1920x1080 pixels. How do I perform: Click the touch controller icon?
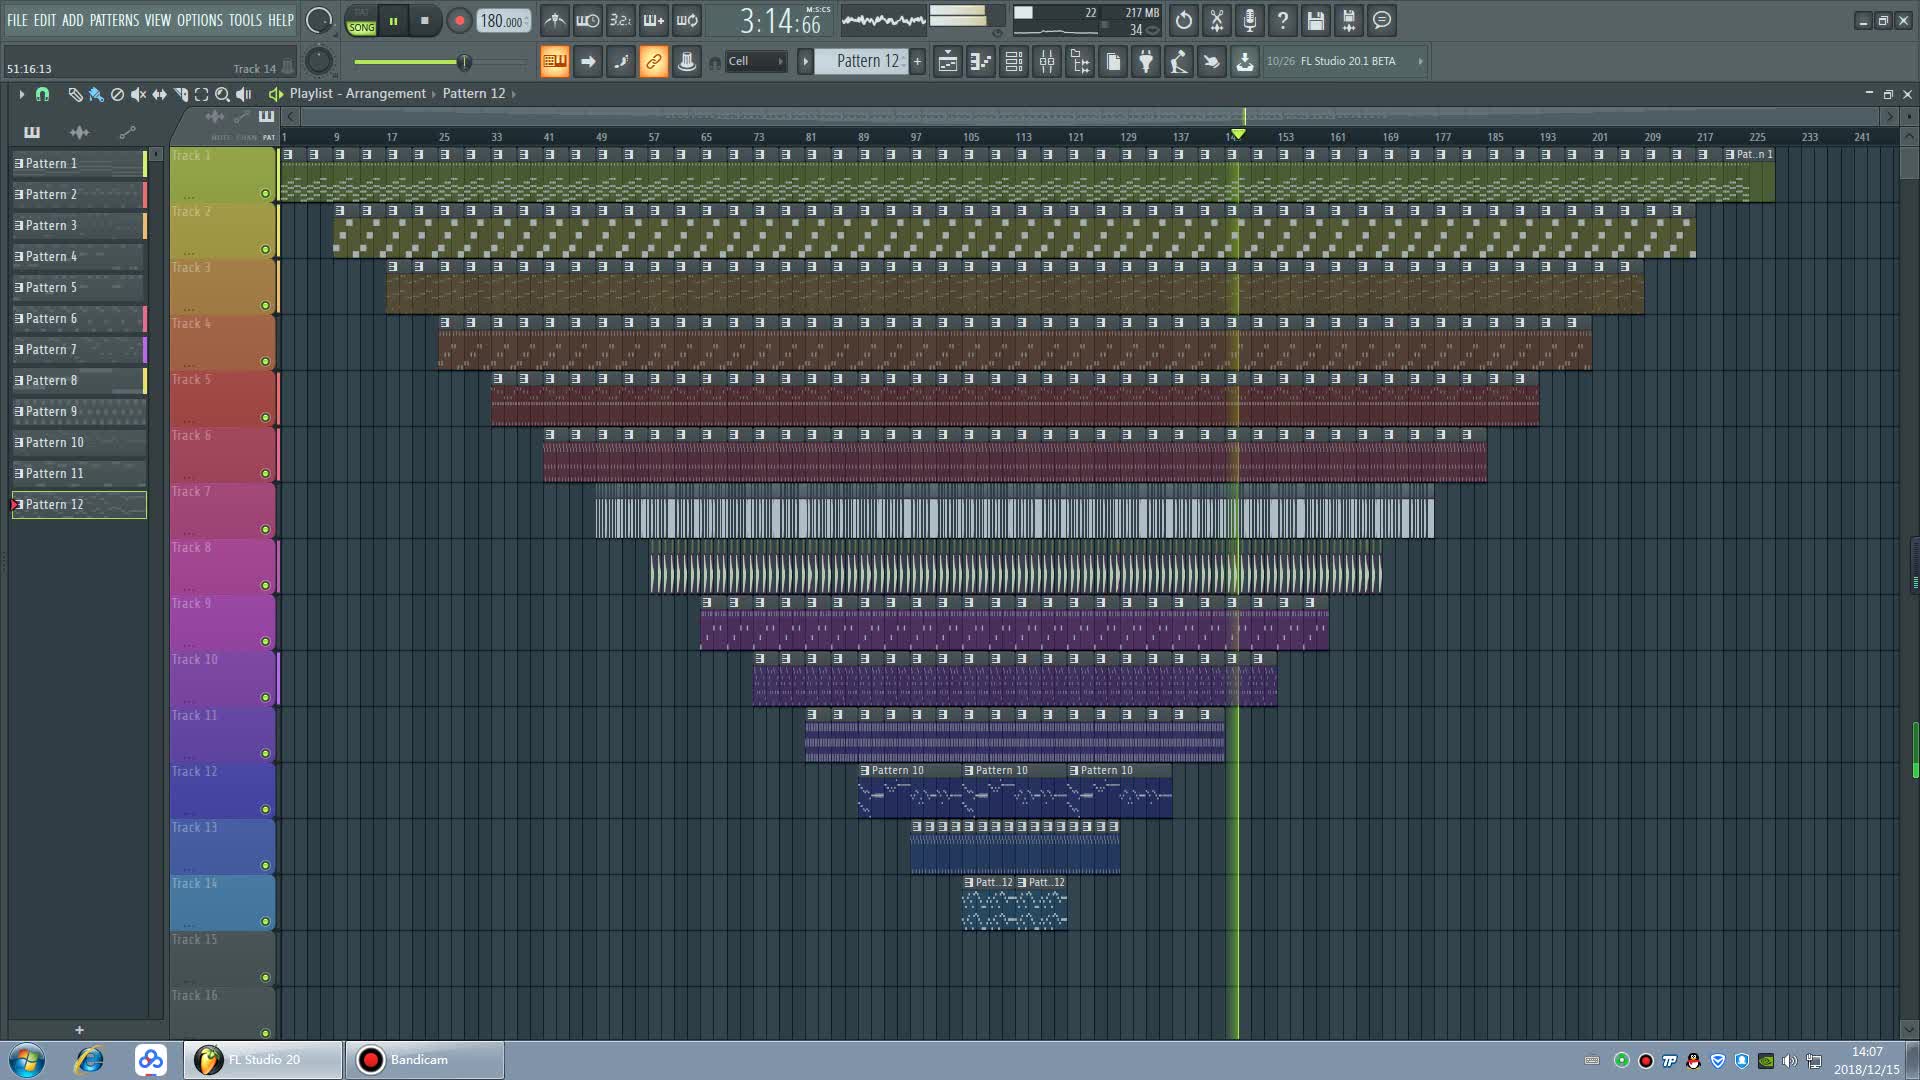pos(1212,62)
